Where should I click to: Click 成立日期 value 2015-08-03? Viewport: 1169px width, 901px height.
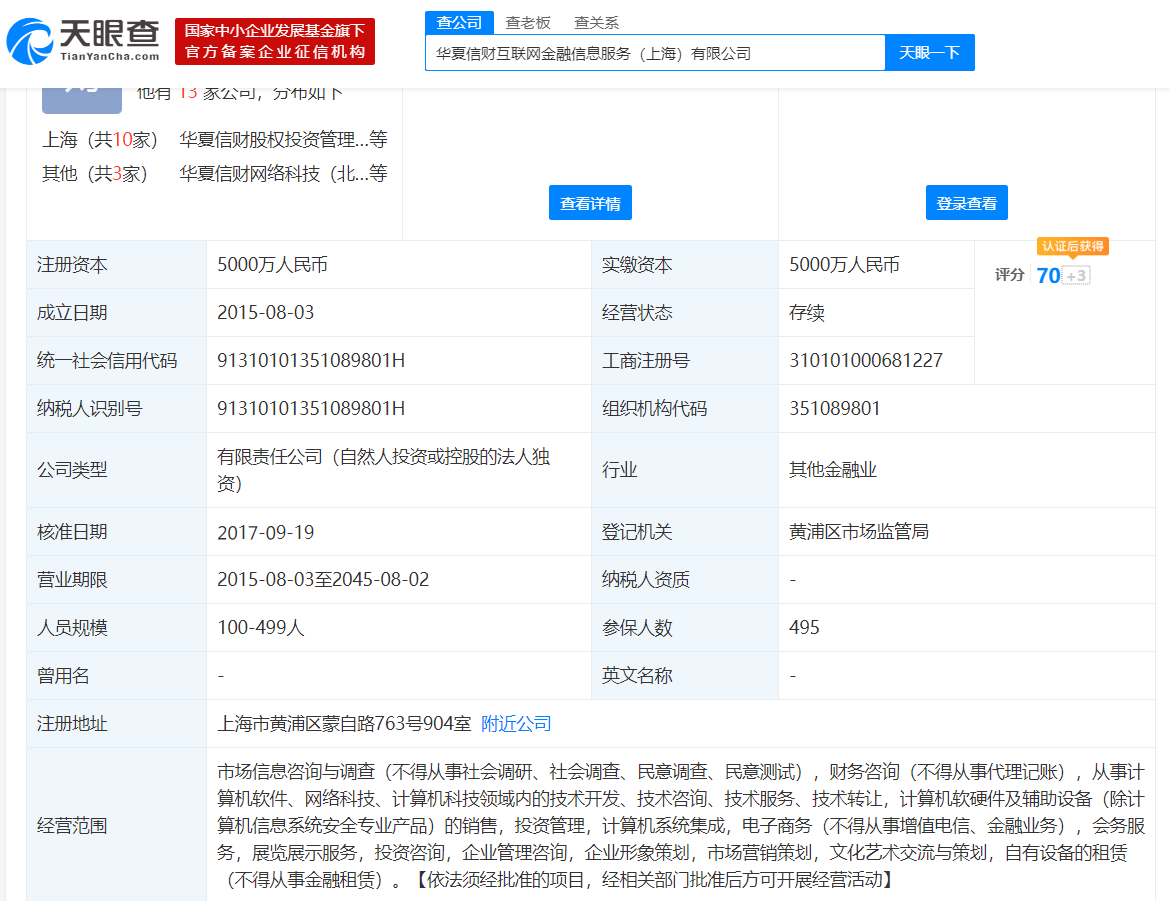[x=265, y=312]
